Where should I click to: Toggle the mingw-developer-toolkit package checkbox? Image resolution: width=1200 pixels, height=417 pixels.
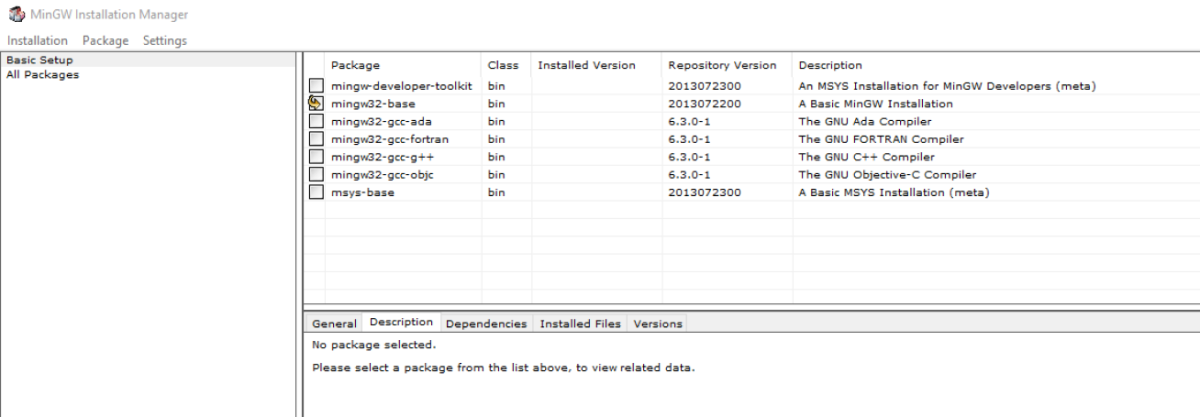tap(316, 86)
